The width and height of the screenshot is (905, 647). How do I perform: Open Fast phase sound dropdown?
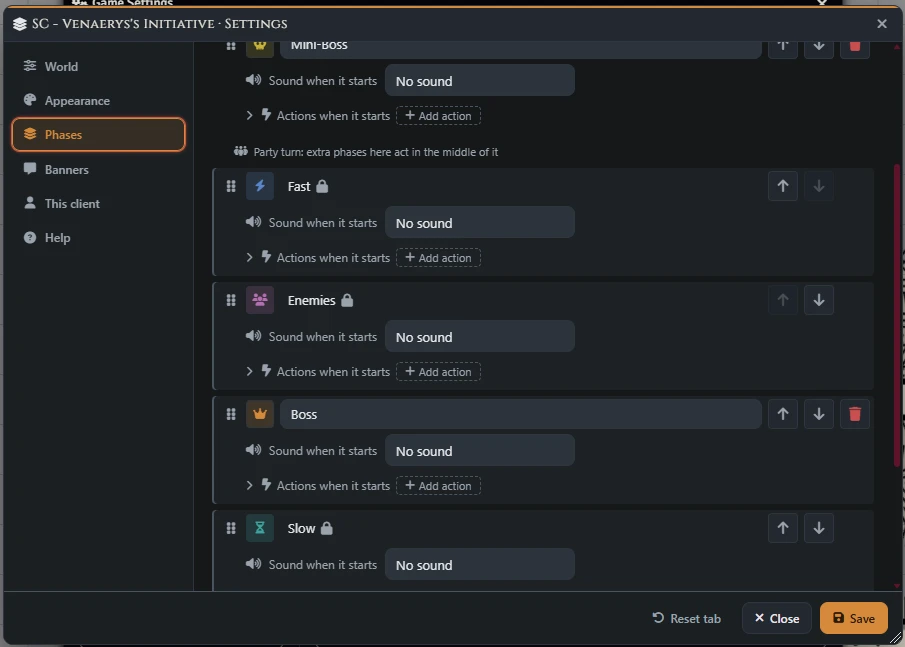coord(480,223)
